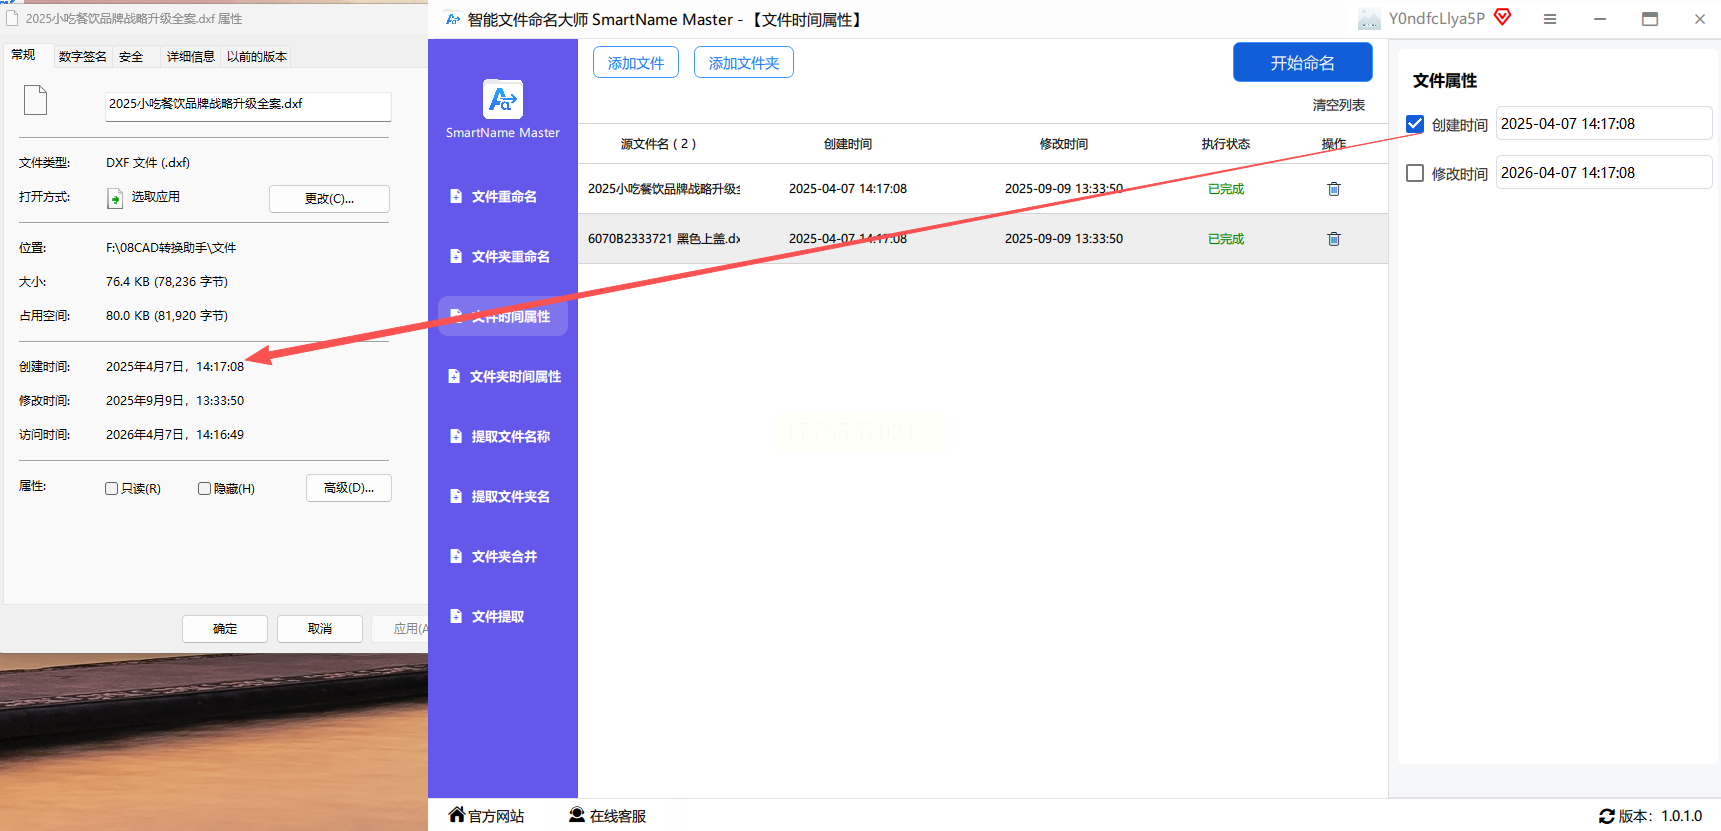Open the hamburger menu in title bar

(x=1549, y=19)
